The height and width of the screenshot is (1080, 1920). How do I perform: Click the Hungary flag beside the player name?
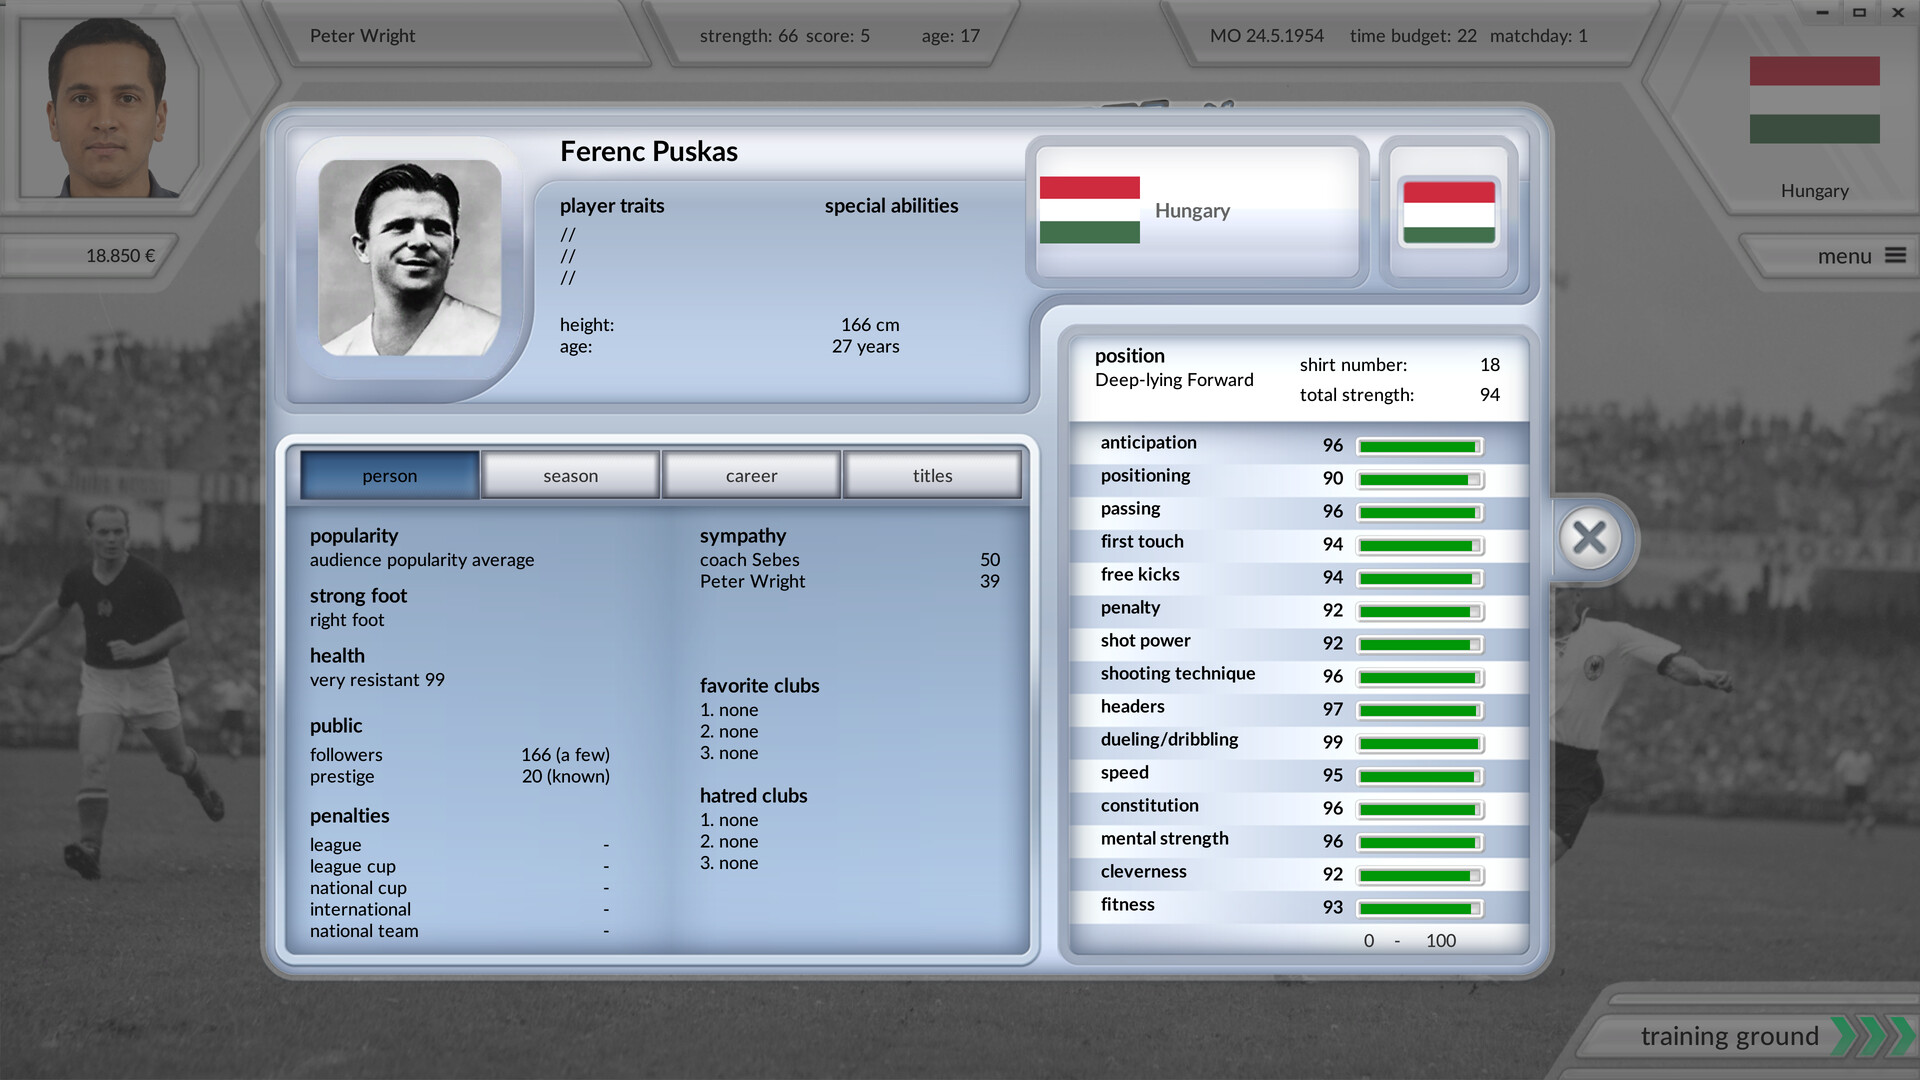point(1089,210)
